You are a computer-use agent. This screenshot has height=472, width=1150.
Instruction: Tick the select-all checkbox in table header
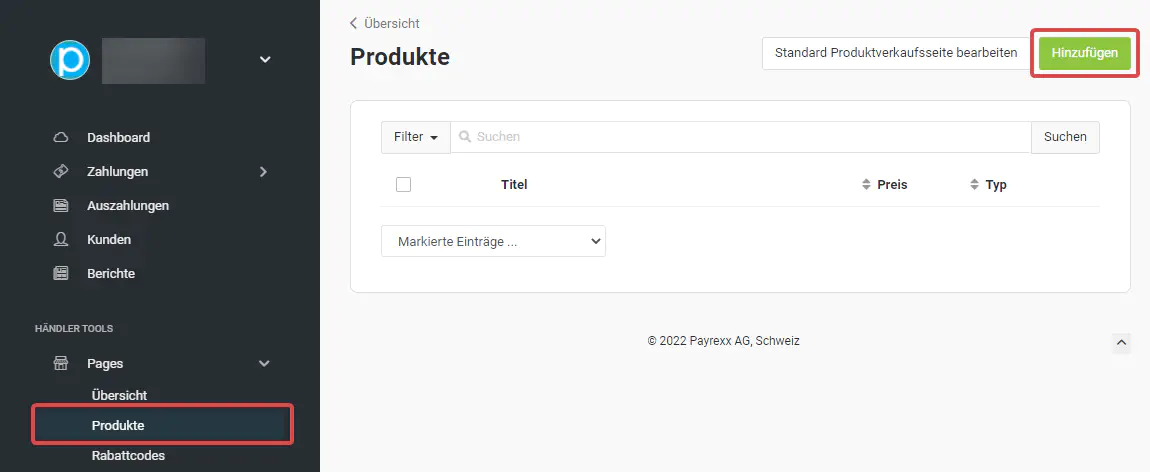[403, 184]
